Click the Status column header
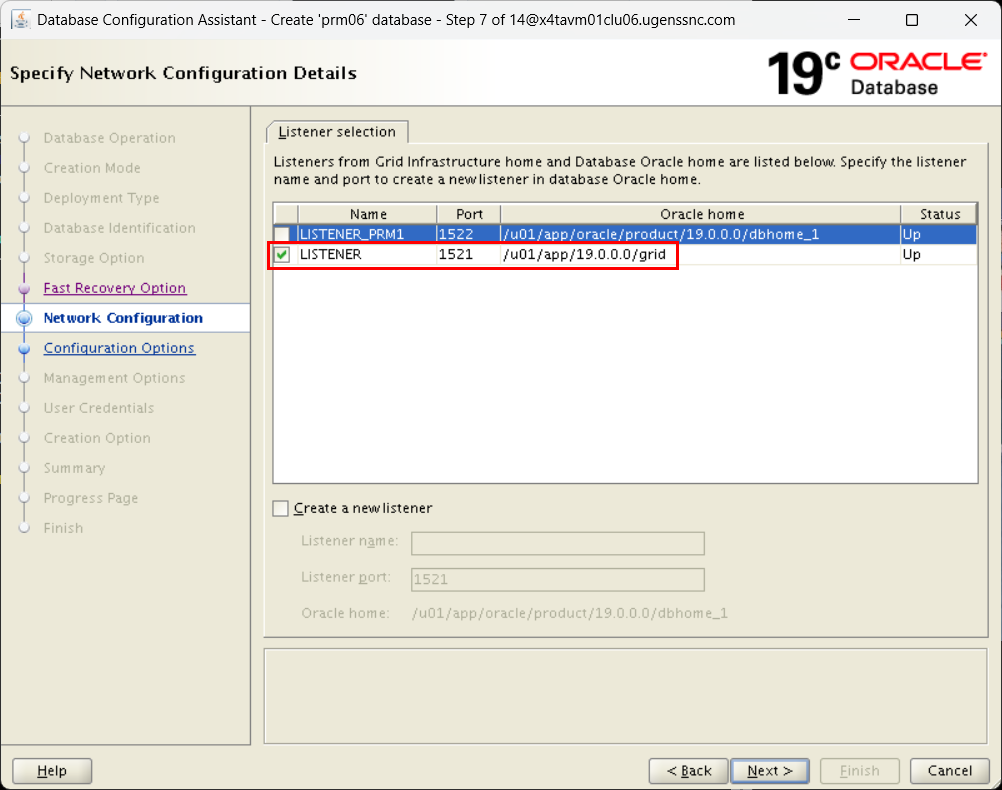 (939, 214)
